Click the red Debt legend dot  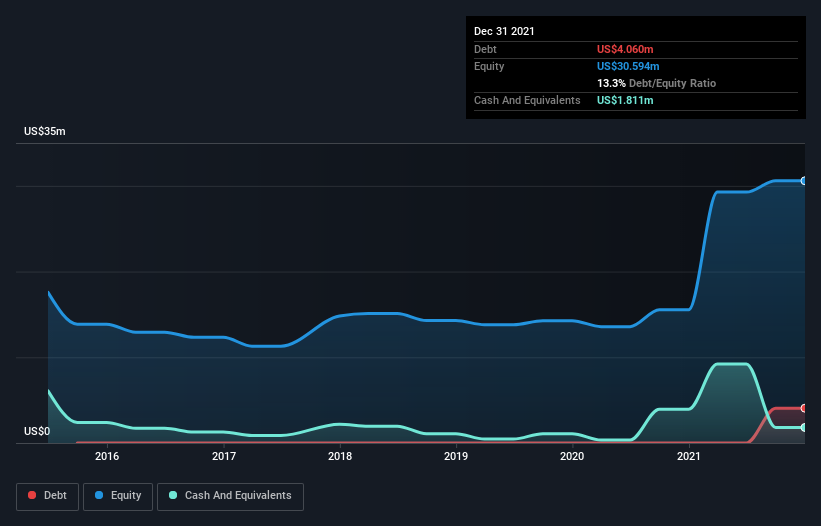32,495
